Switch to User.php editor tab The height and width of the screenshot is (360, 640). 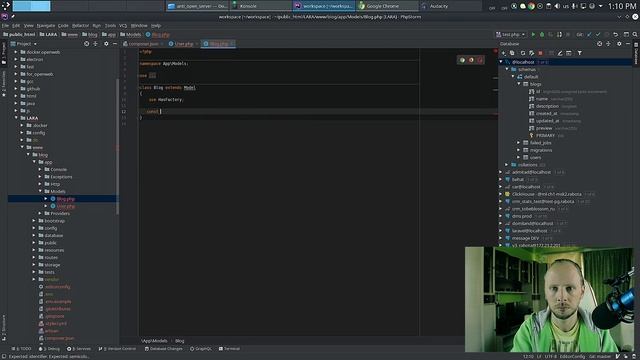pyautogui.click(x=183, y=44)
